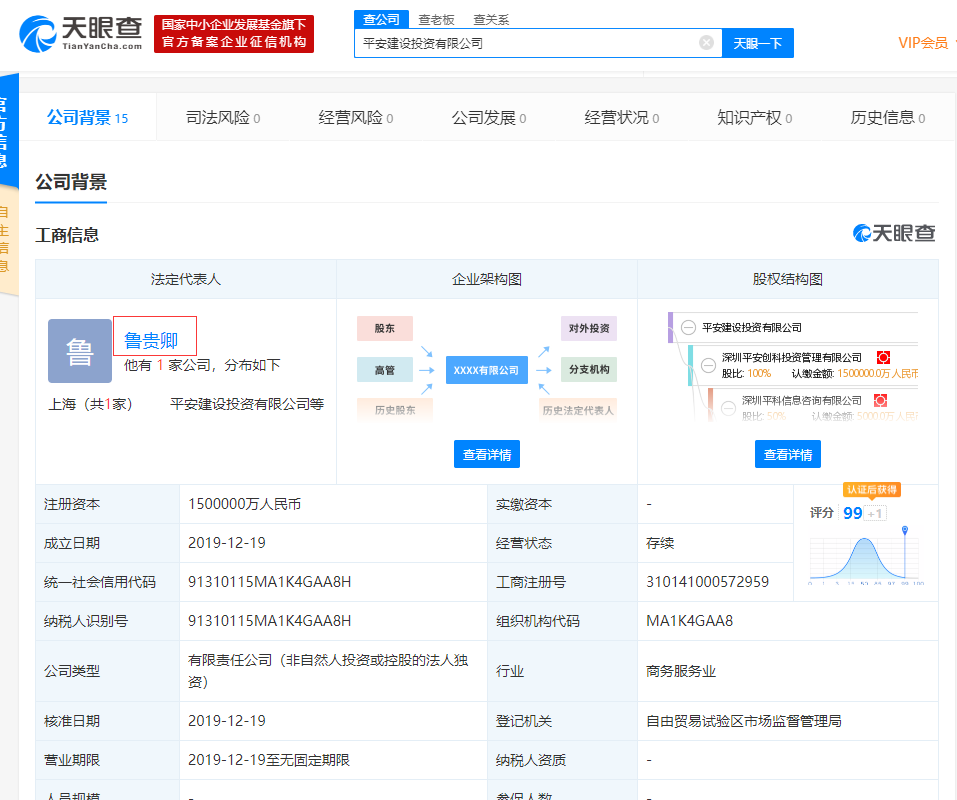Click the red 官方备案企业征信机构 banner
957x800 pixels.
(x=234, y=34)
